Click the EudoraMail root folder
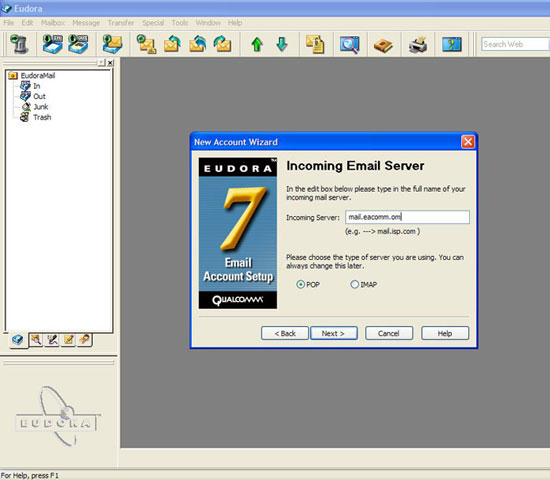 [38, 75]
